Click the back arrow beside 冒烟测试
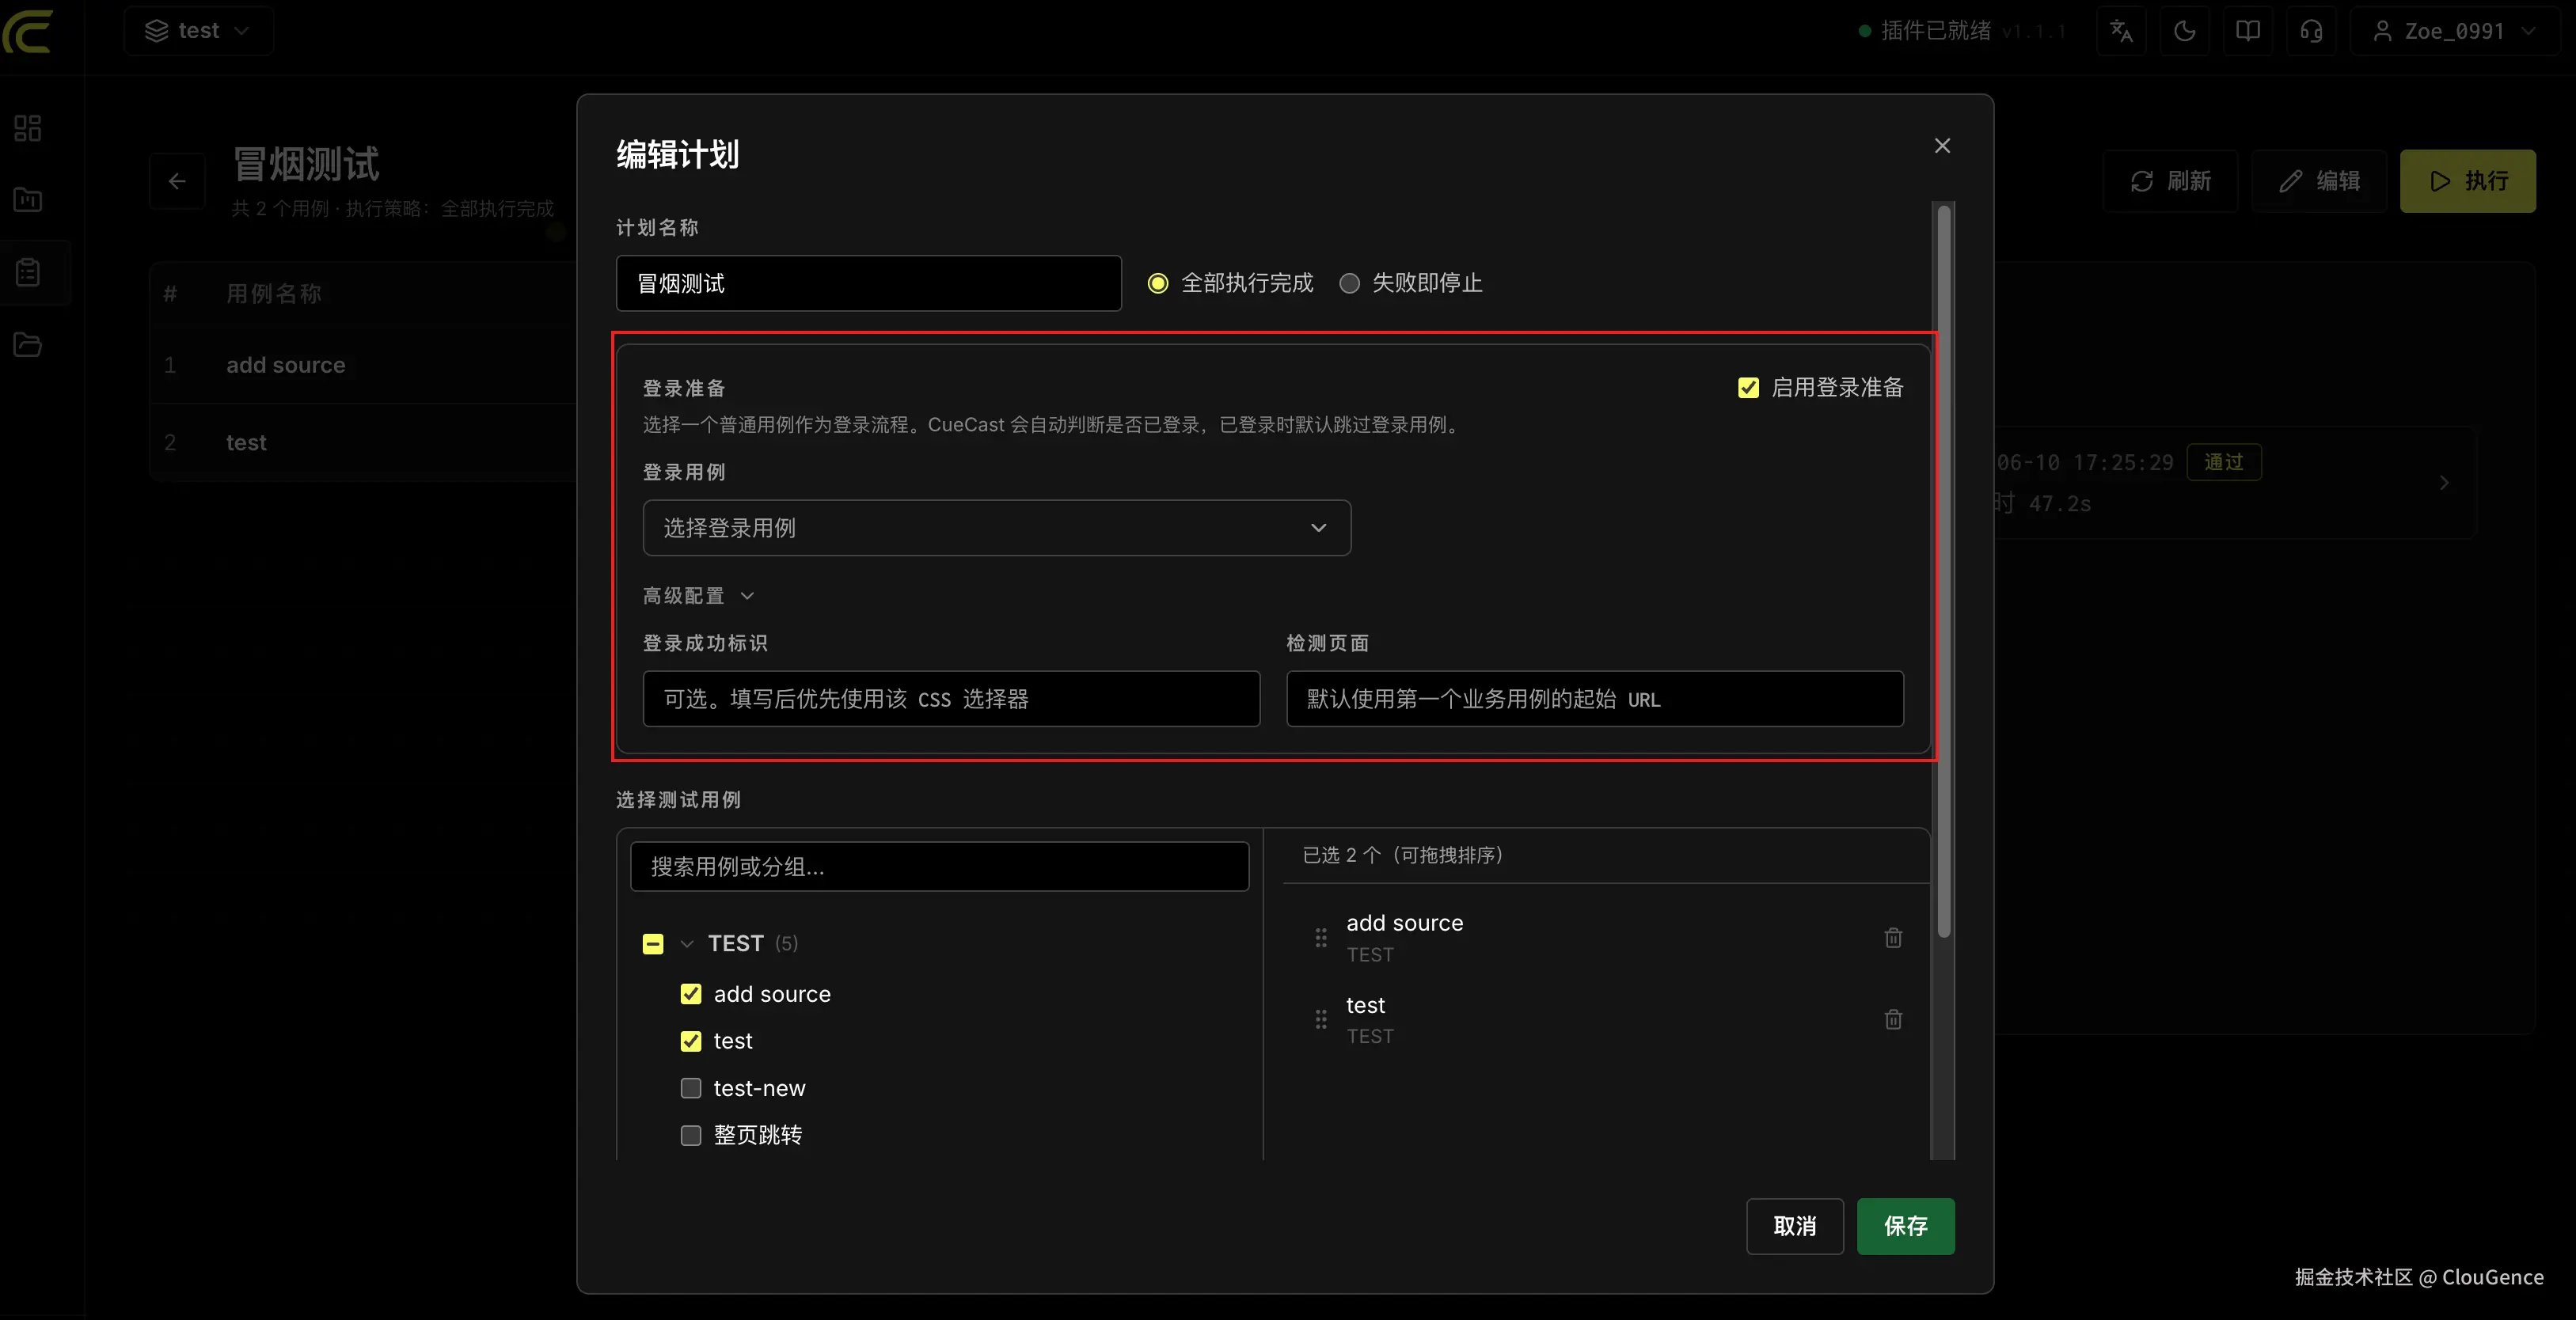Viewport: 2576px width, 1320px height. click(177, 181)
